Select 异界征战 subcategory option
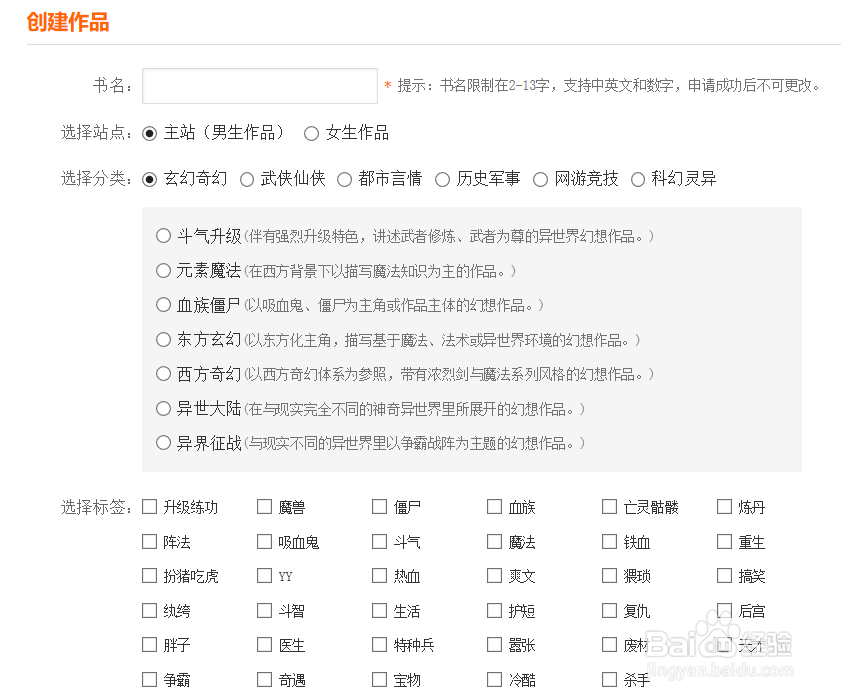The width and height of the screenshot is (841, 700). pos(164,442)
